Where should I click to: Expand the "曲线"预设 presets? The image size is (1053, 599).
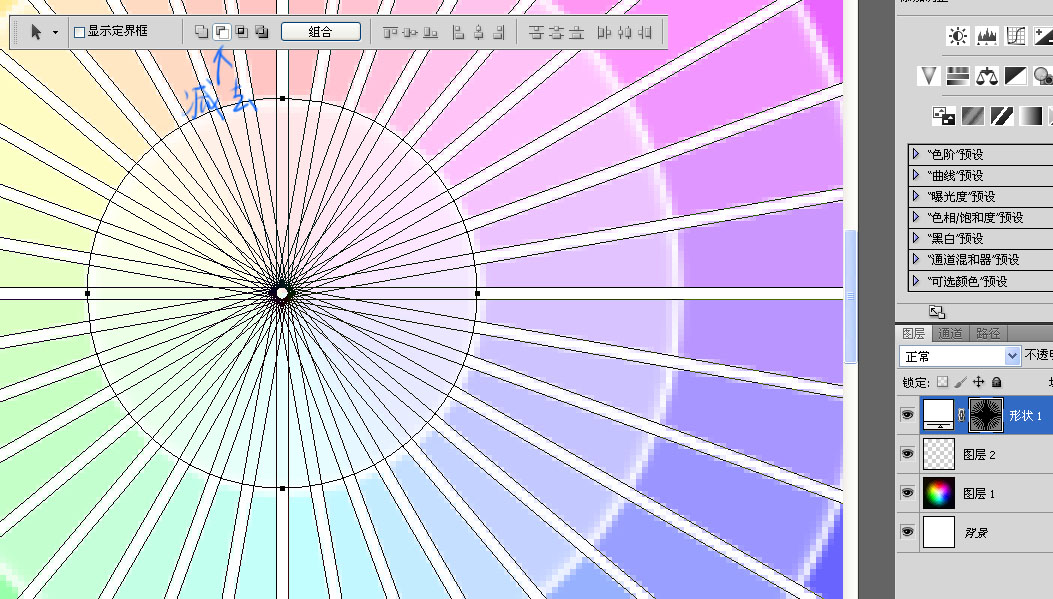tap(916, 175)
